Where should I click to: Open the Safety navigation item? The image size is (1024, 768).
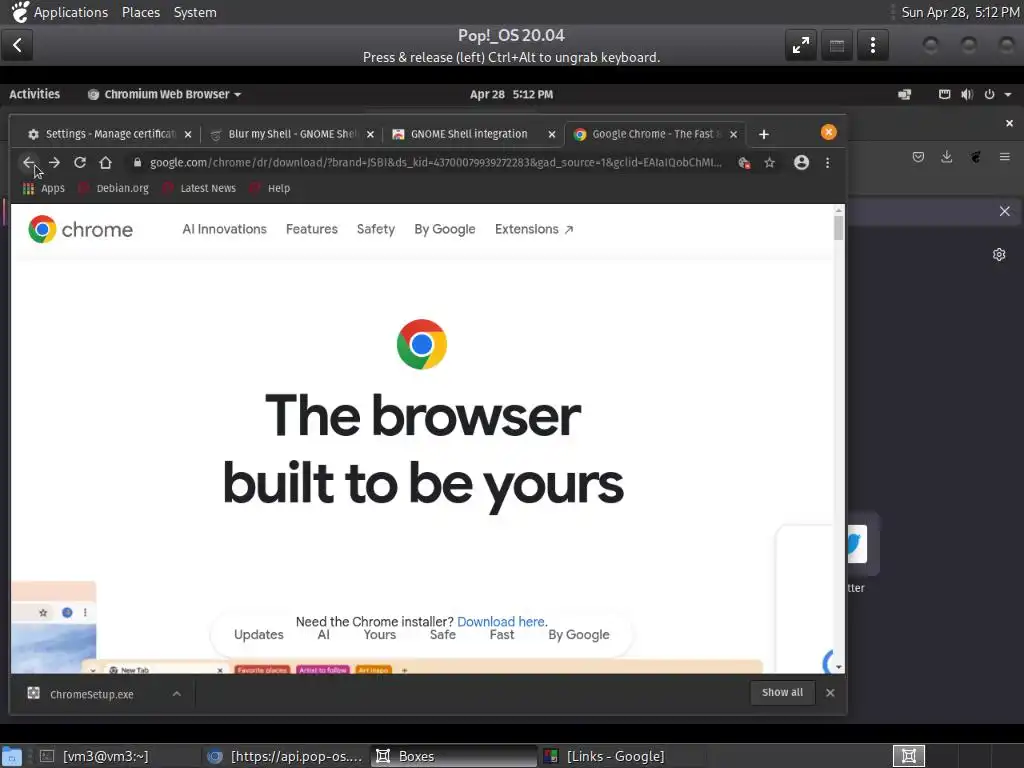tap(376, 229)
